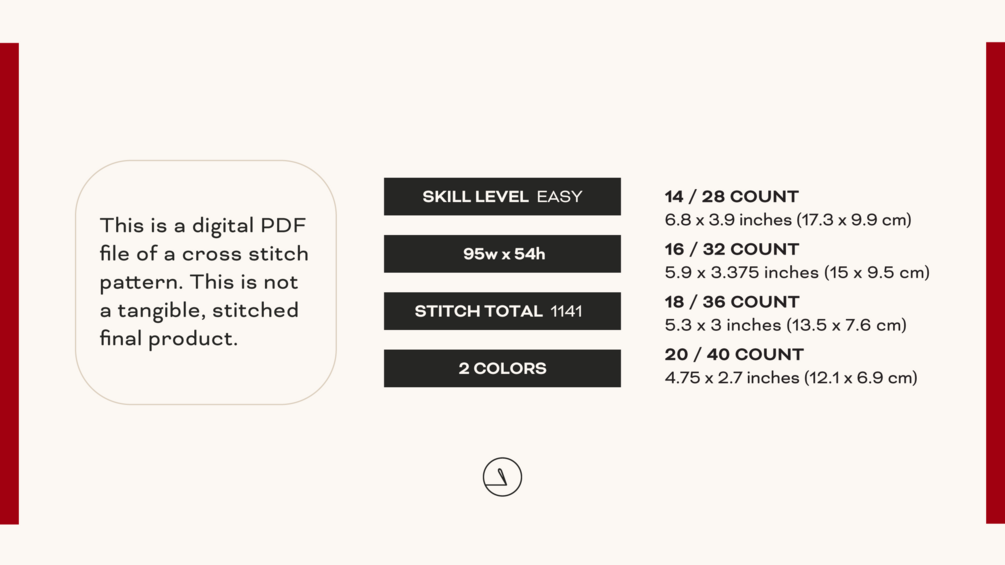Select the 5.3 x 3 inches size text

(x=785, y=325)
